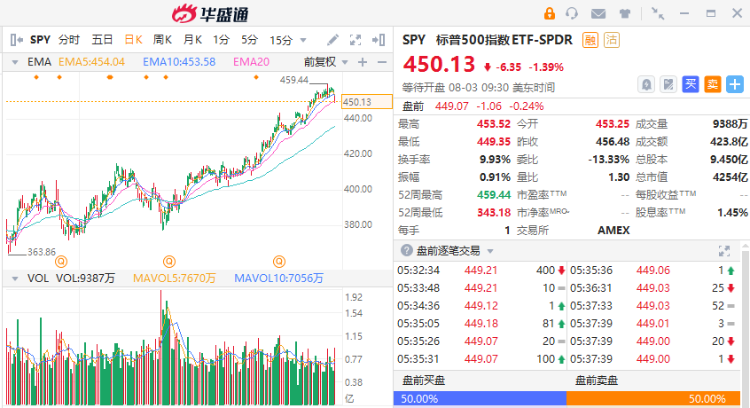Viewport: 750px width, 408px height.
Task: Collapse right panel arrow icon
Action: [379, 40]
